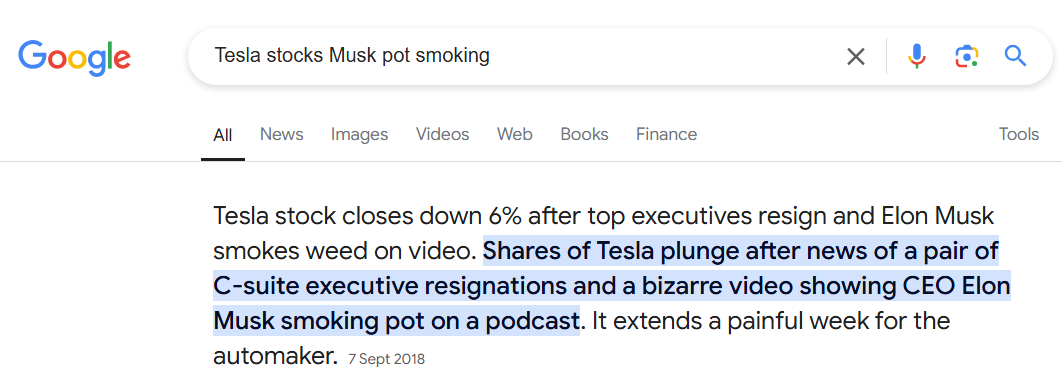Open the Videos tab

[x=442, y=134]
